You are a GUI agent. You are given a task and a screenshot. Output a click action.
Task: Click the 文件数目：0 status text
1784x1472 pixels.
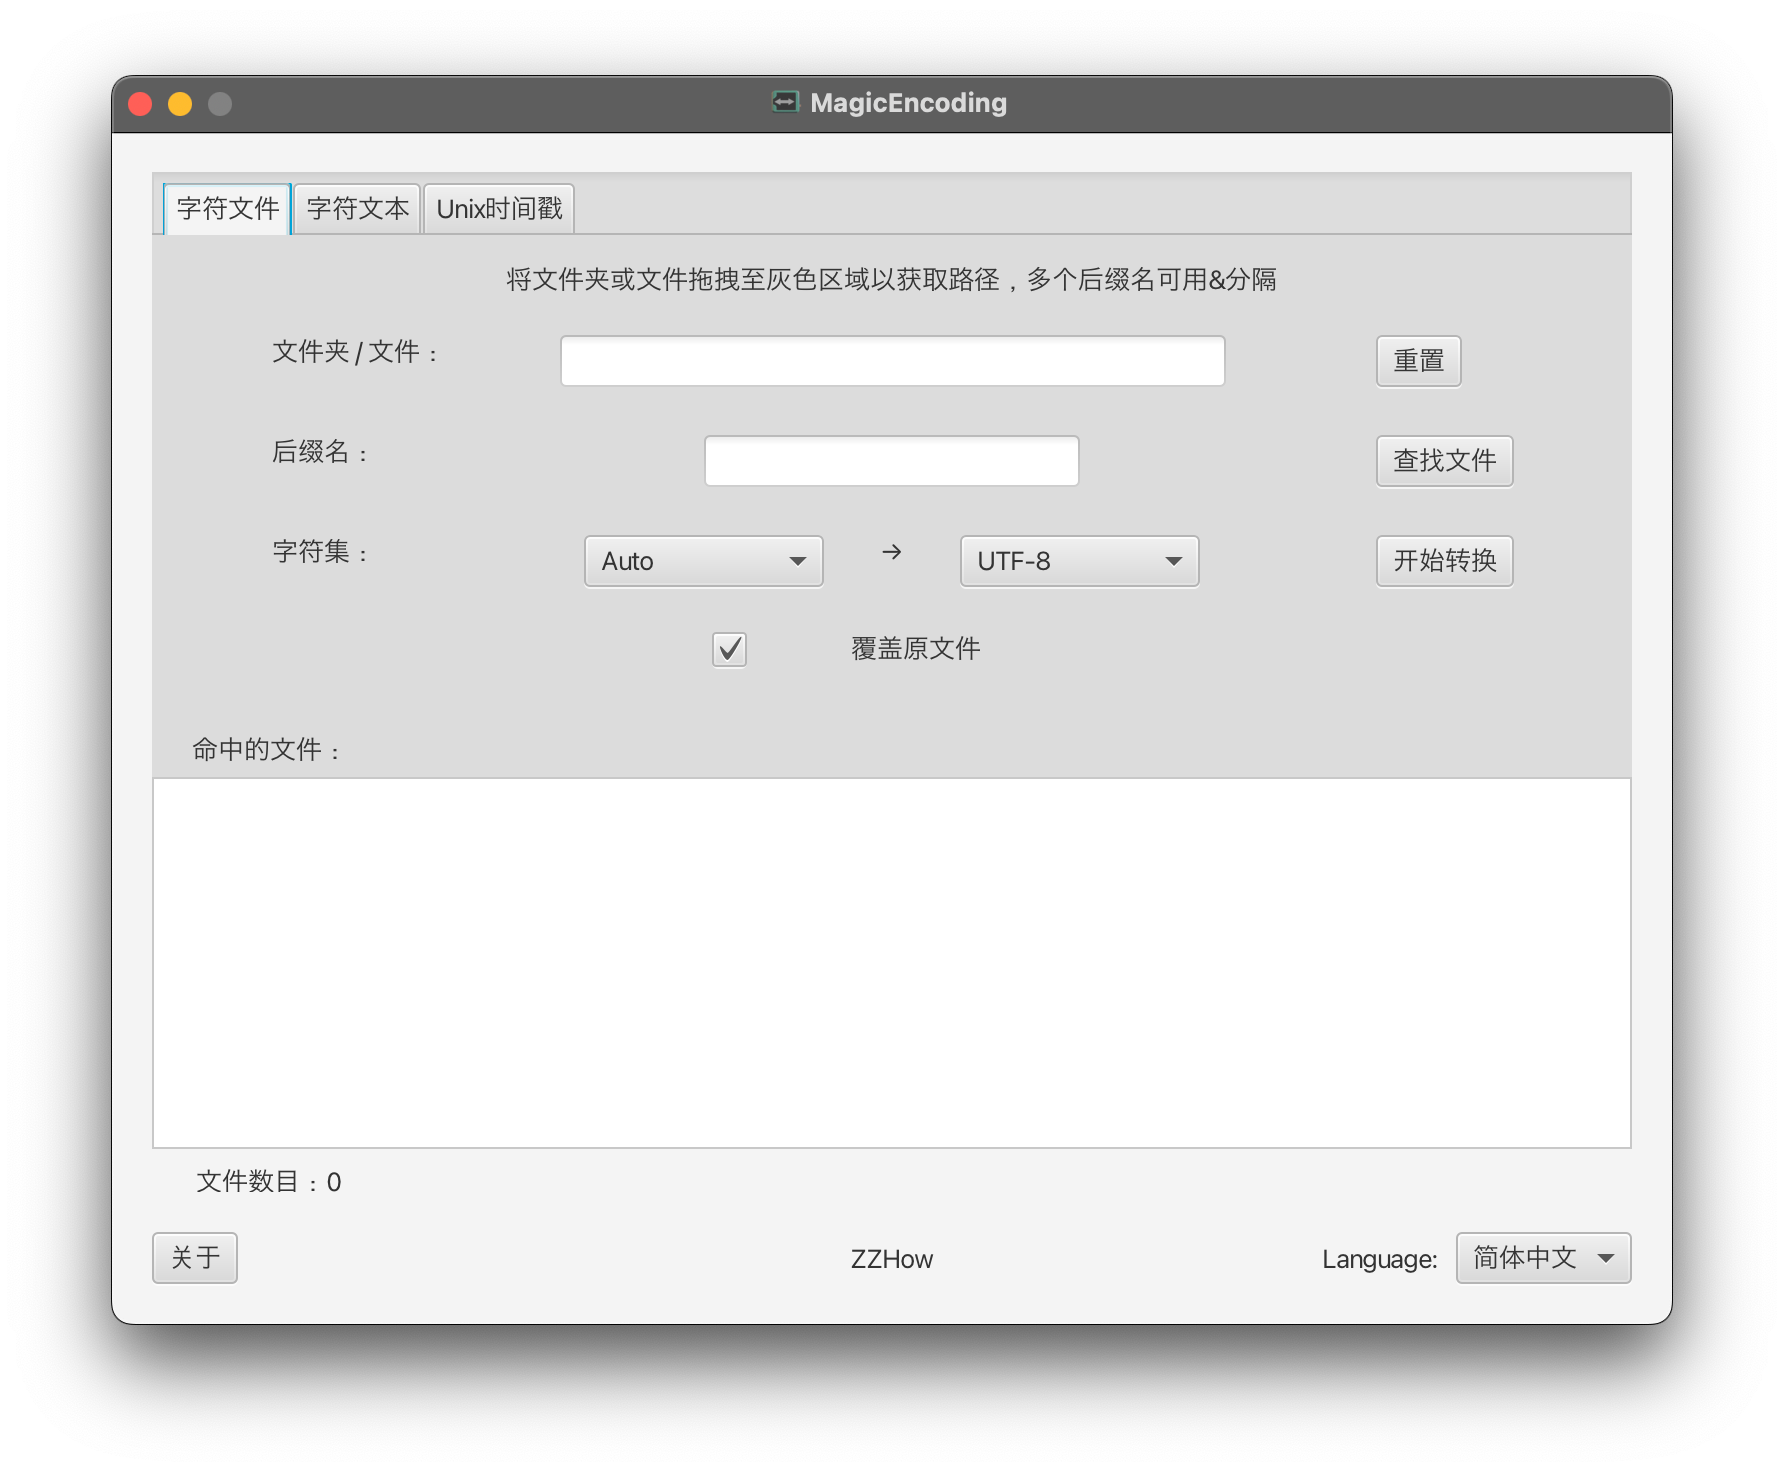pyautogui.click(x=269, y=1182)
